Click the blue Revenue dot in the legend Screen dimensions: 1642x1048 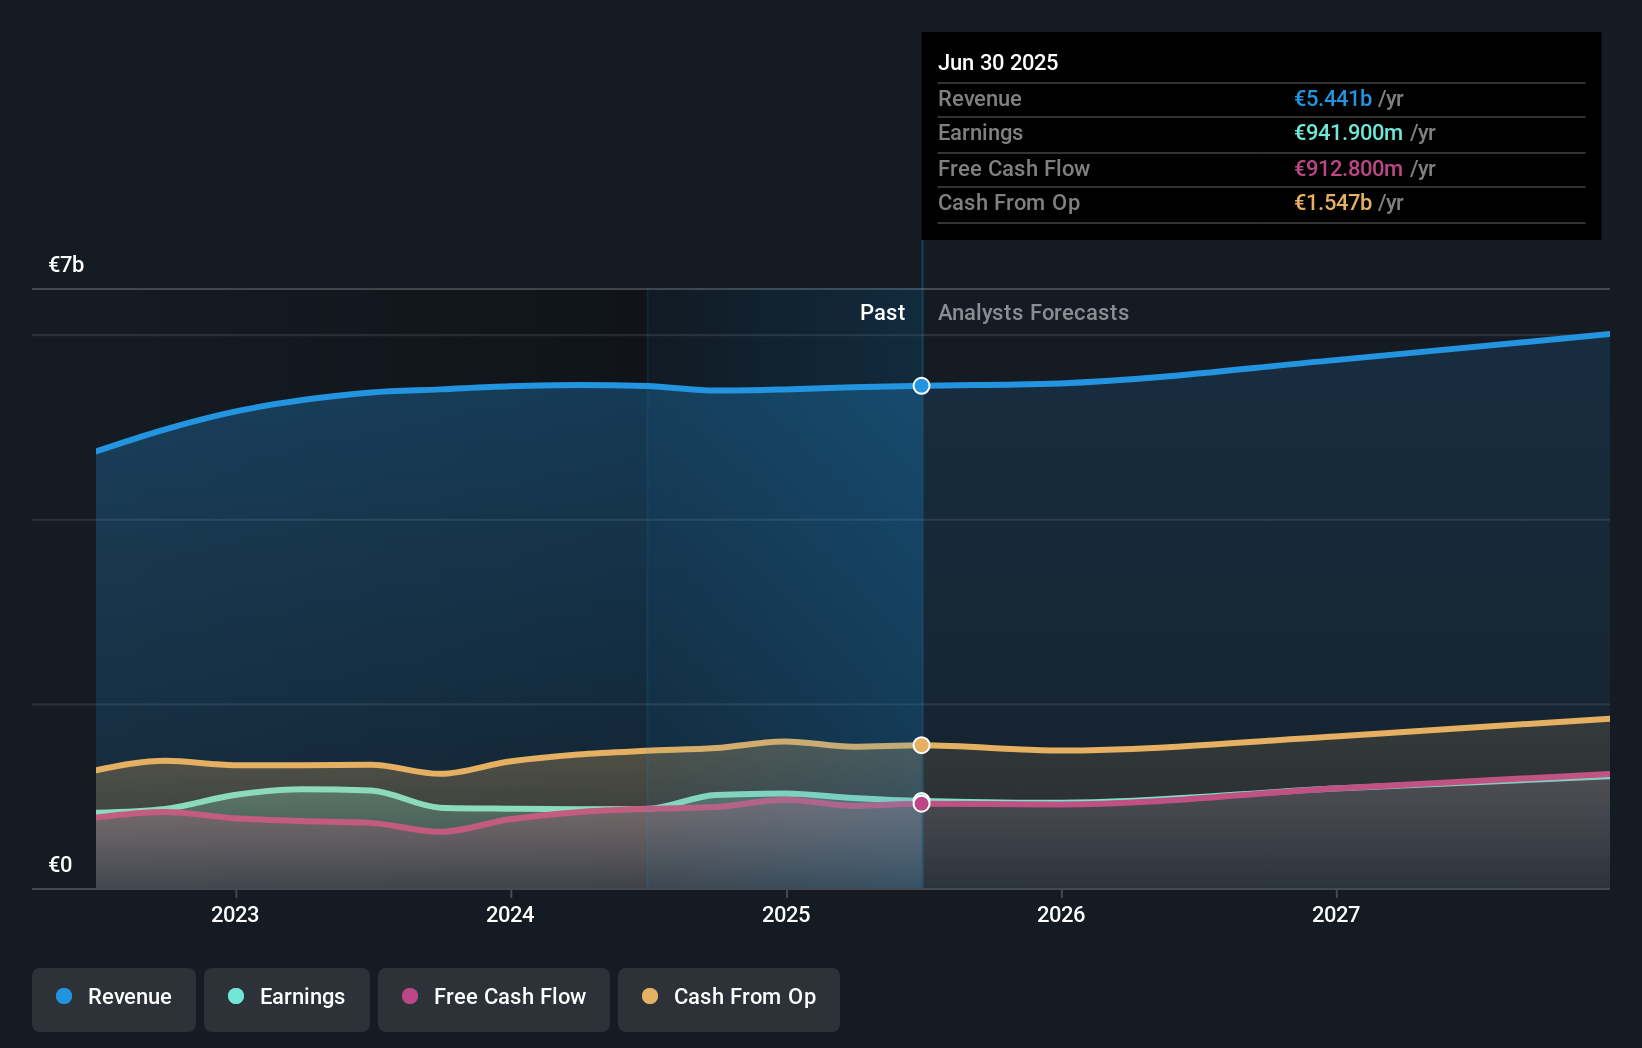(x=65, y=997)
